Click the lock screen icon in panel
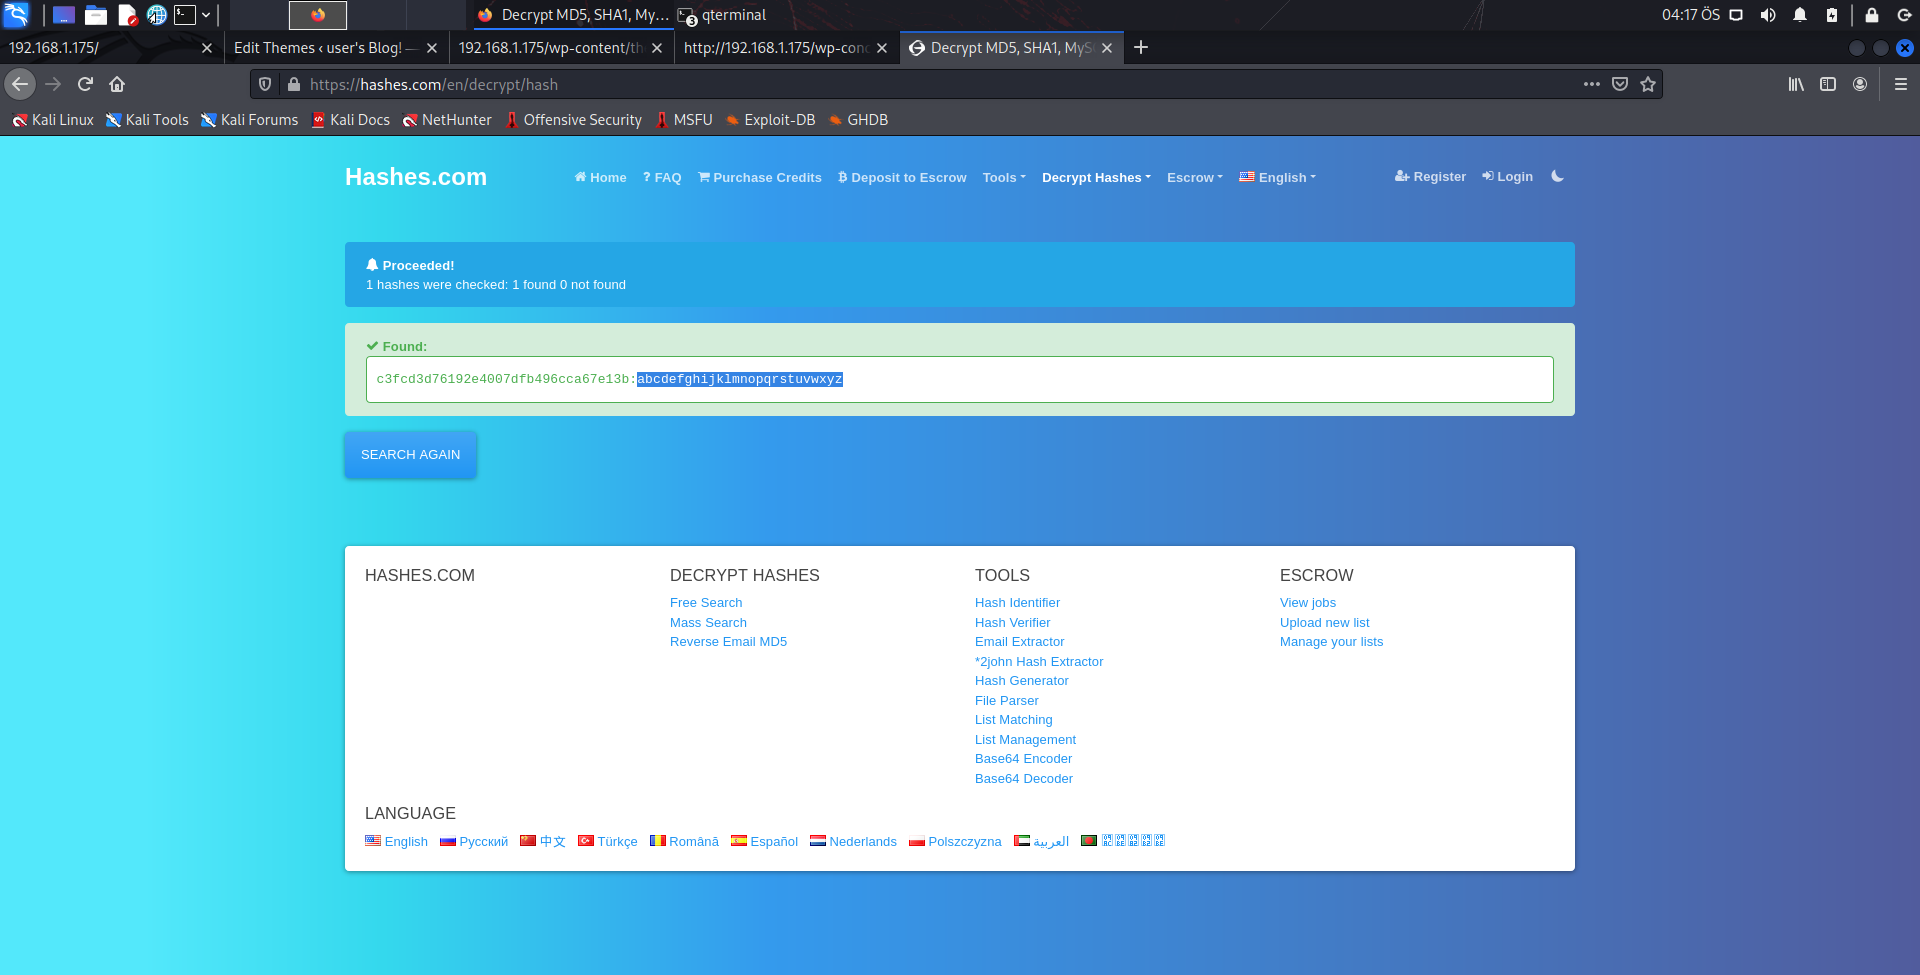 (x=1872, y=15)
